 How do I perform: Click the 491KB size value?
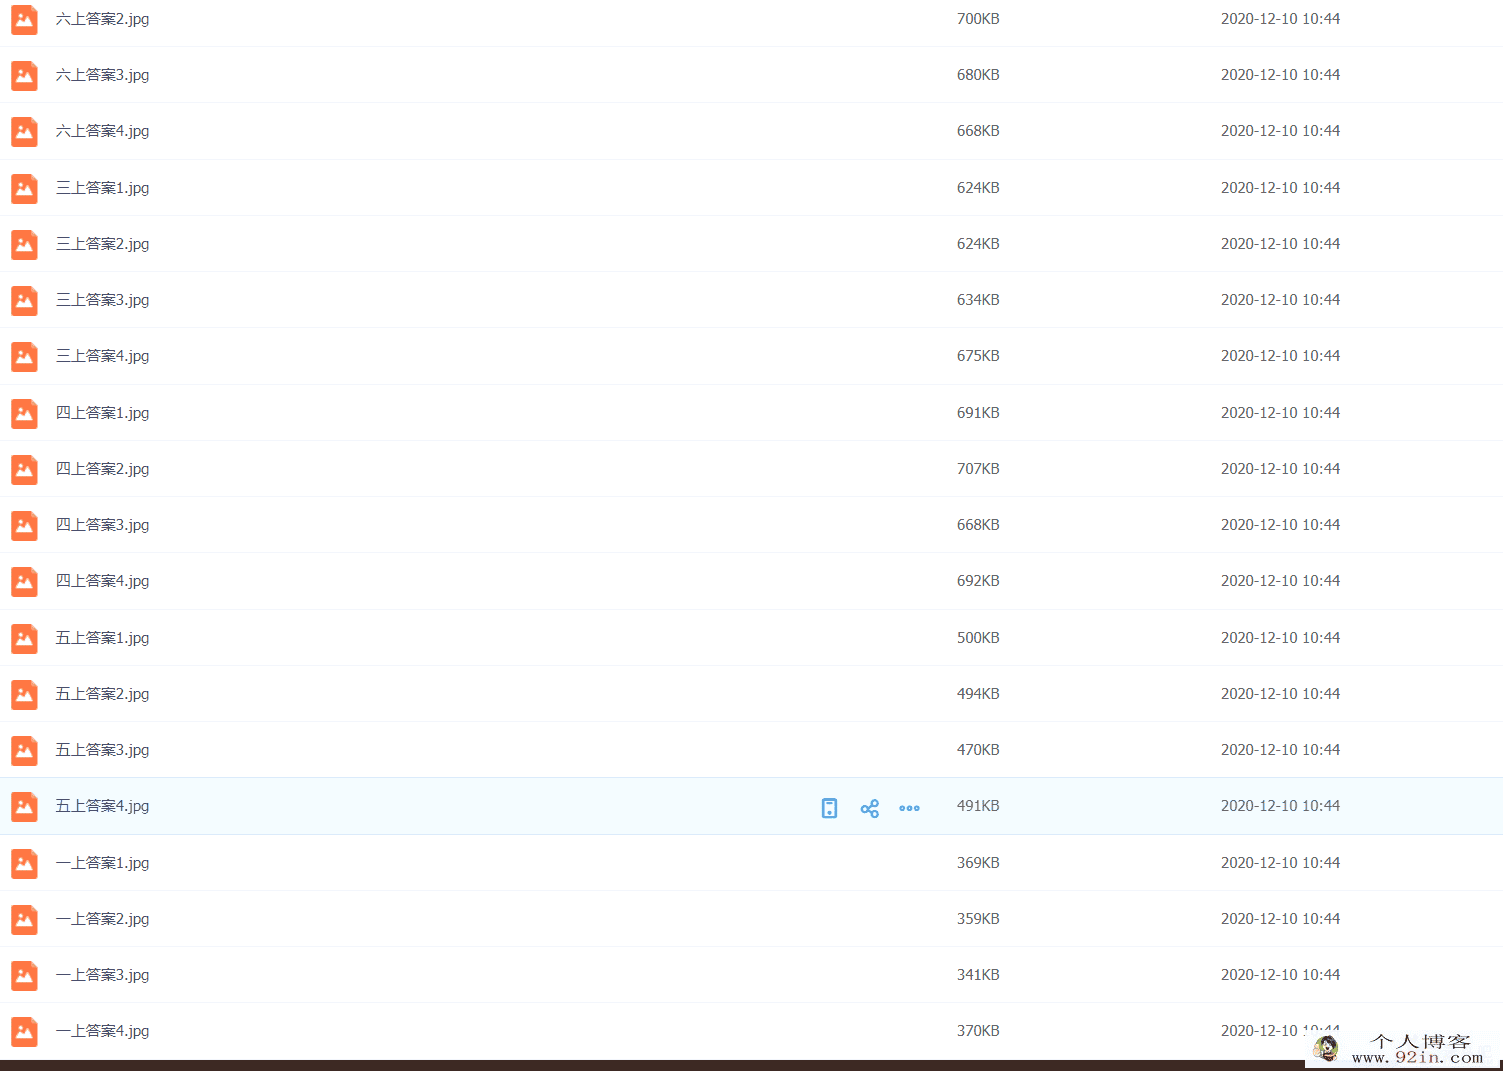[978, 806]
